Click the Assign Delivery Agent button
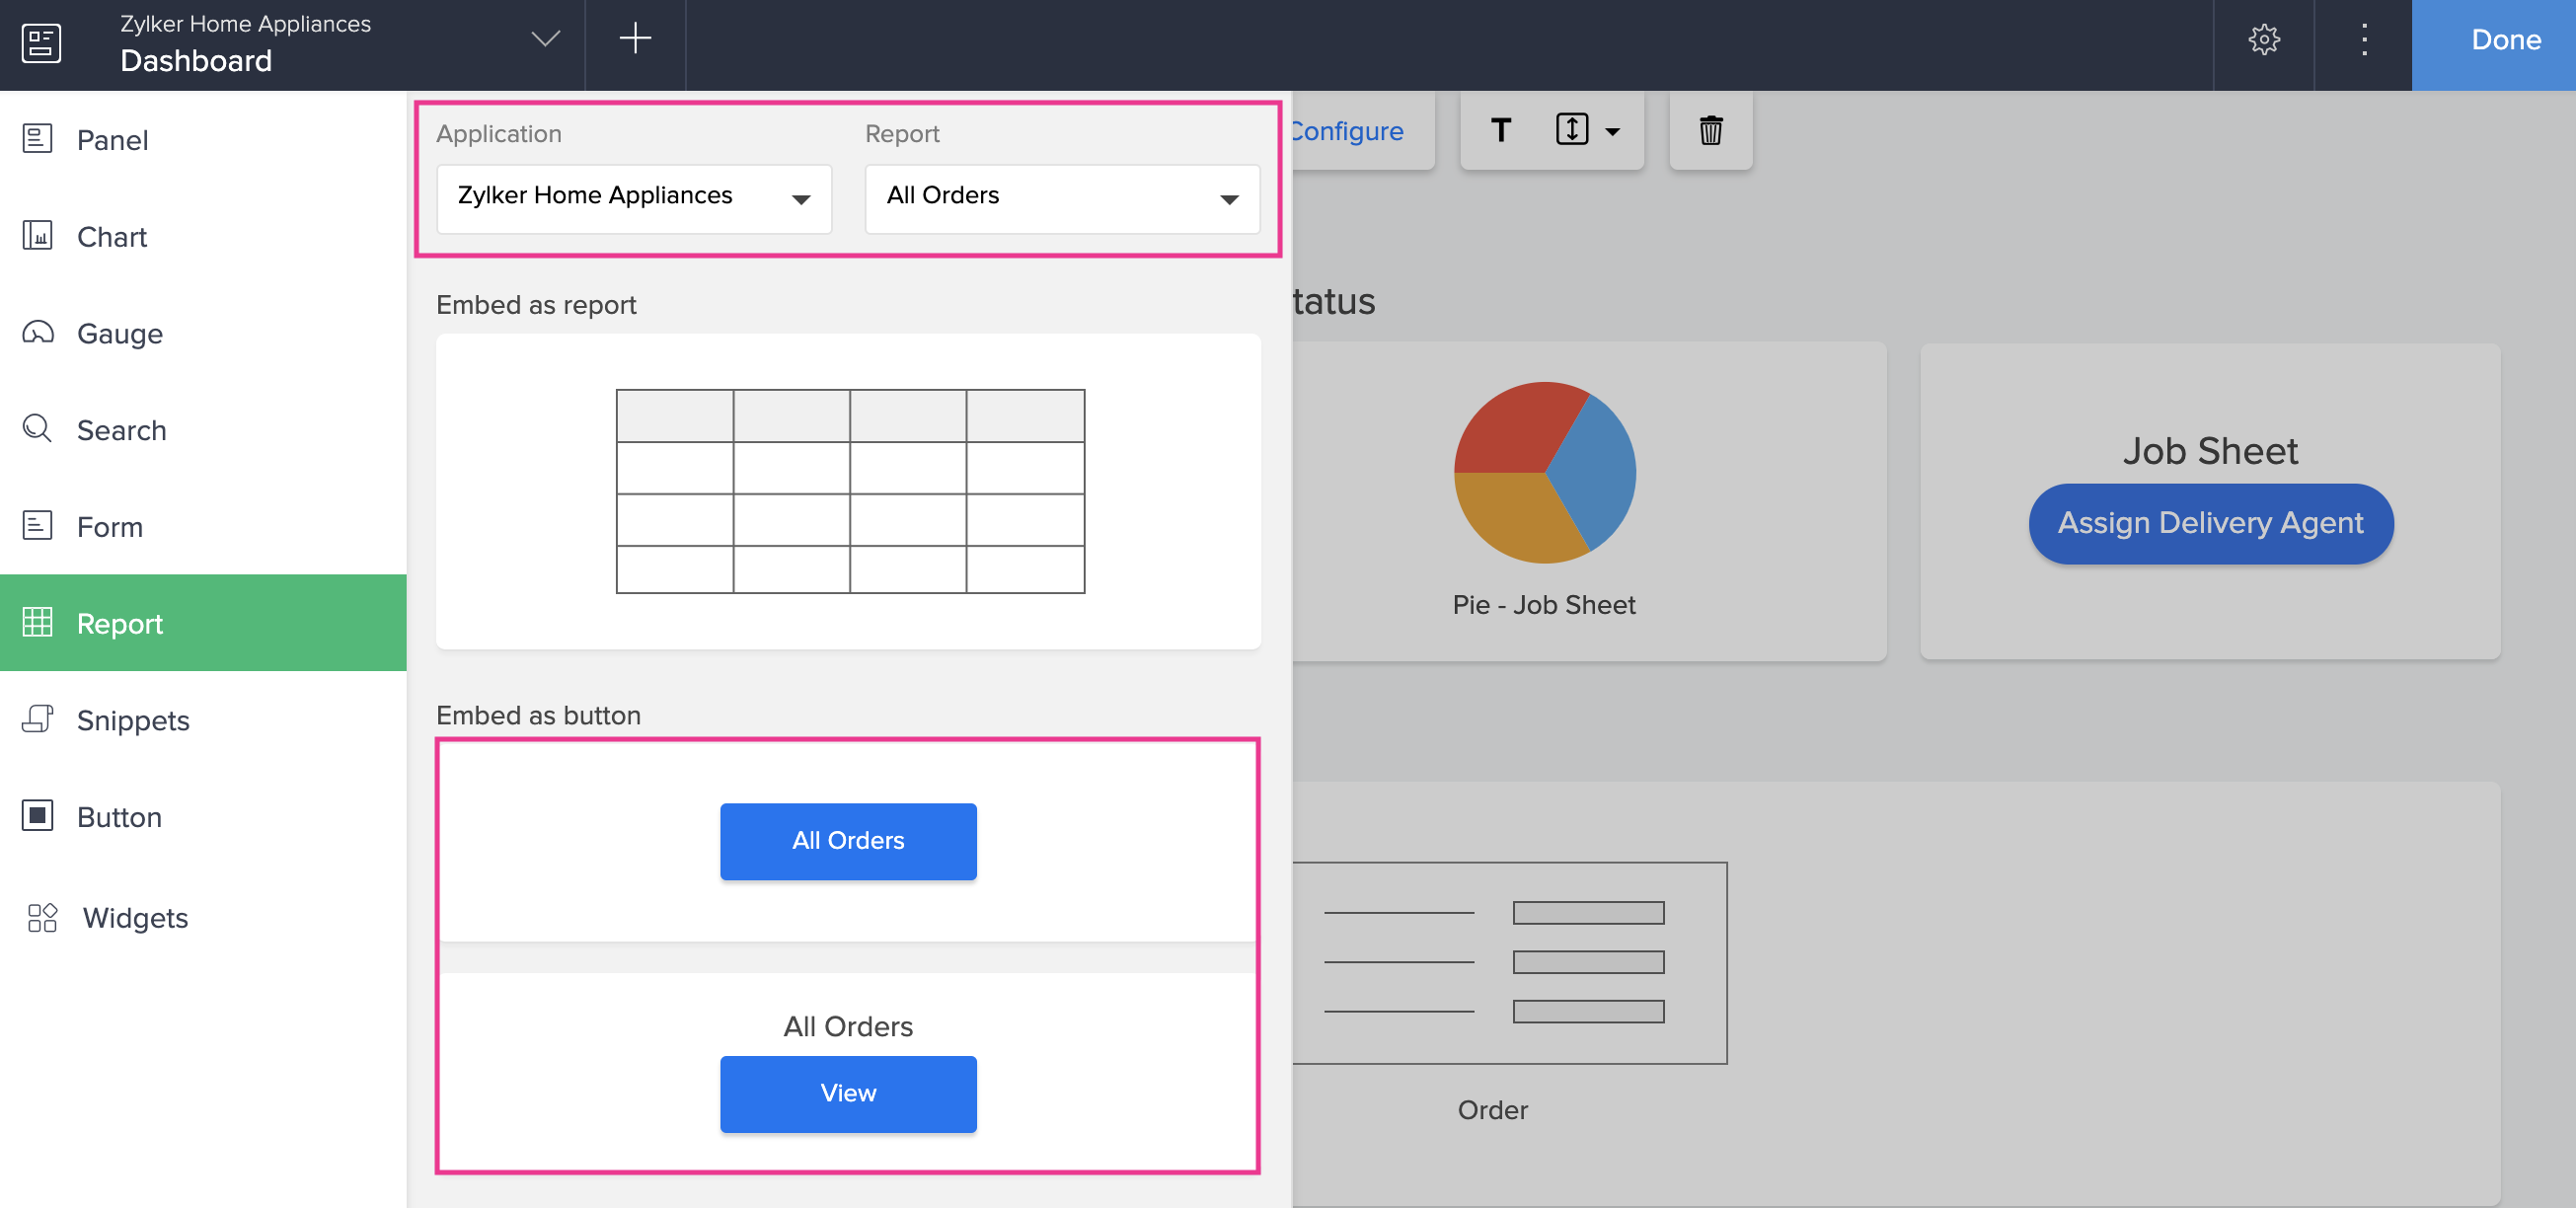Viewport: 2576px width, 1208px height. tap(2210, 523)
